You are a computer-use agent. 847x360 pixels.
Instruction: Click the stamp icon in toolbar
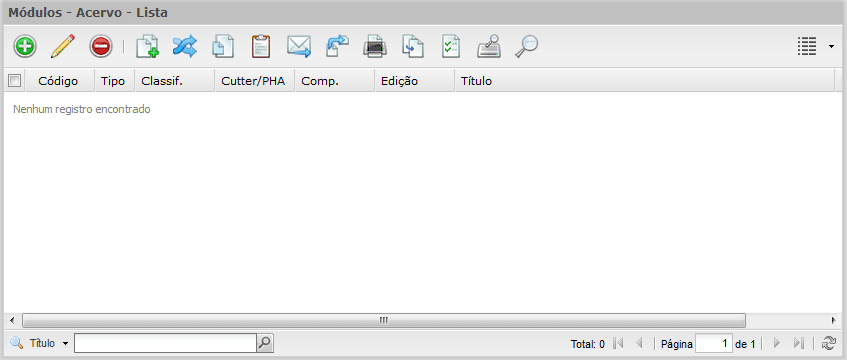tap(489, 46)
